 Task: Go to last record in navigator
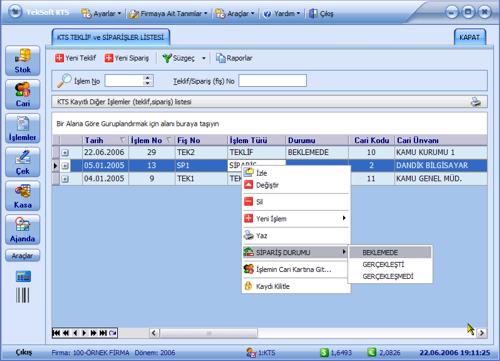point(103,333)
